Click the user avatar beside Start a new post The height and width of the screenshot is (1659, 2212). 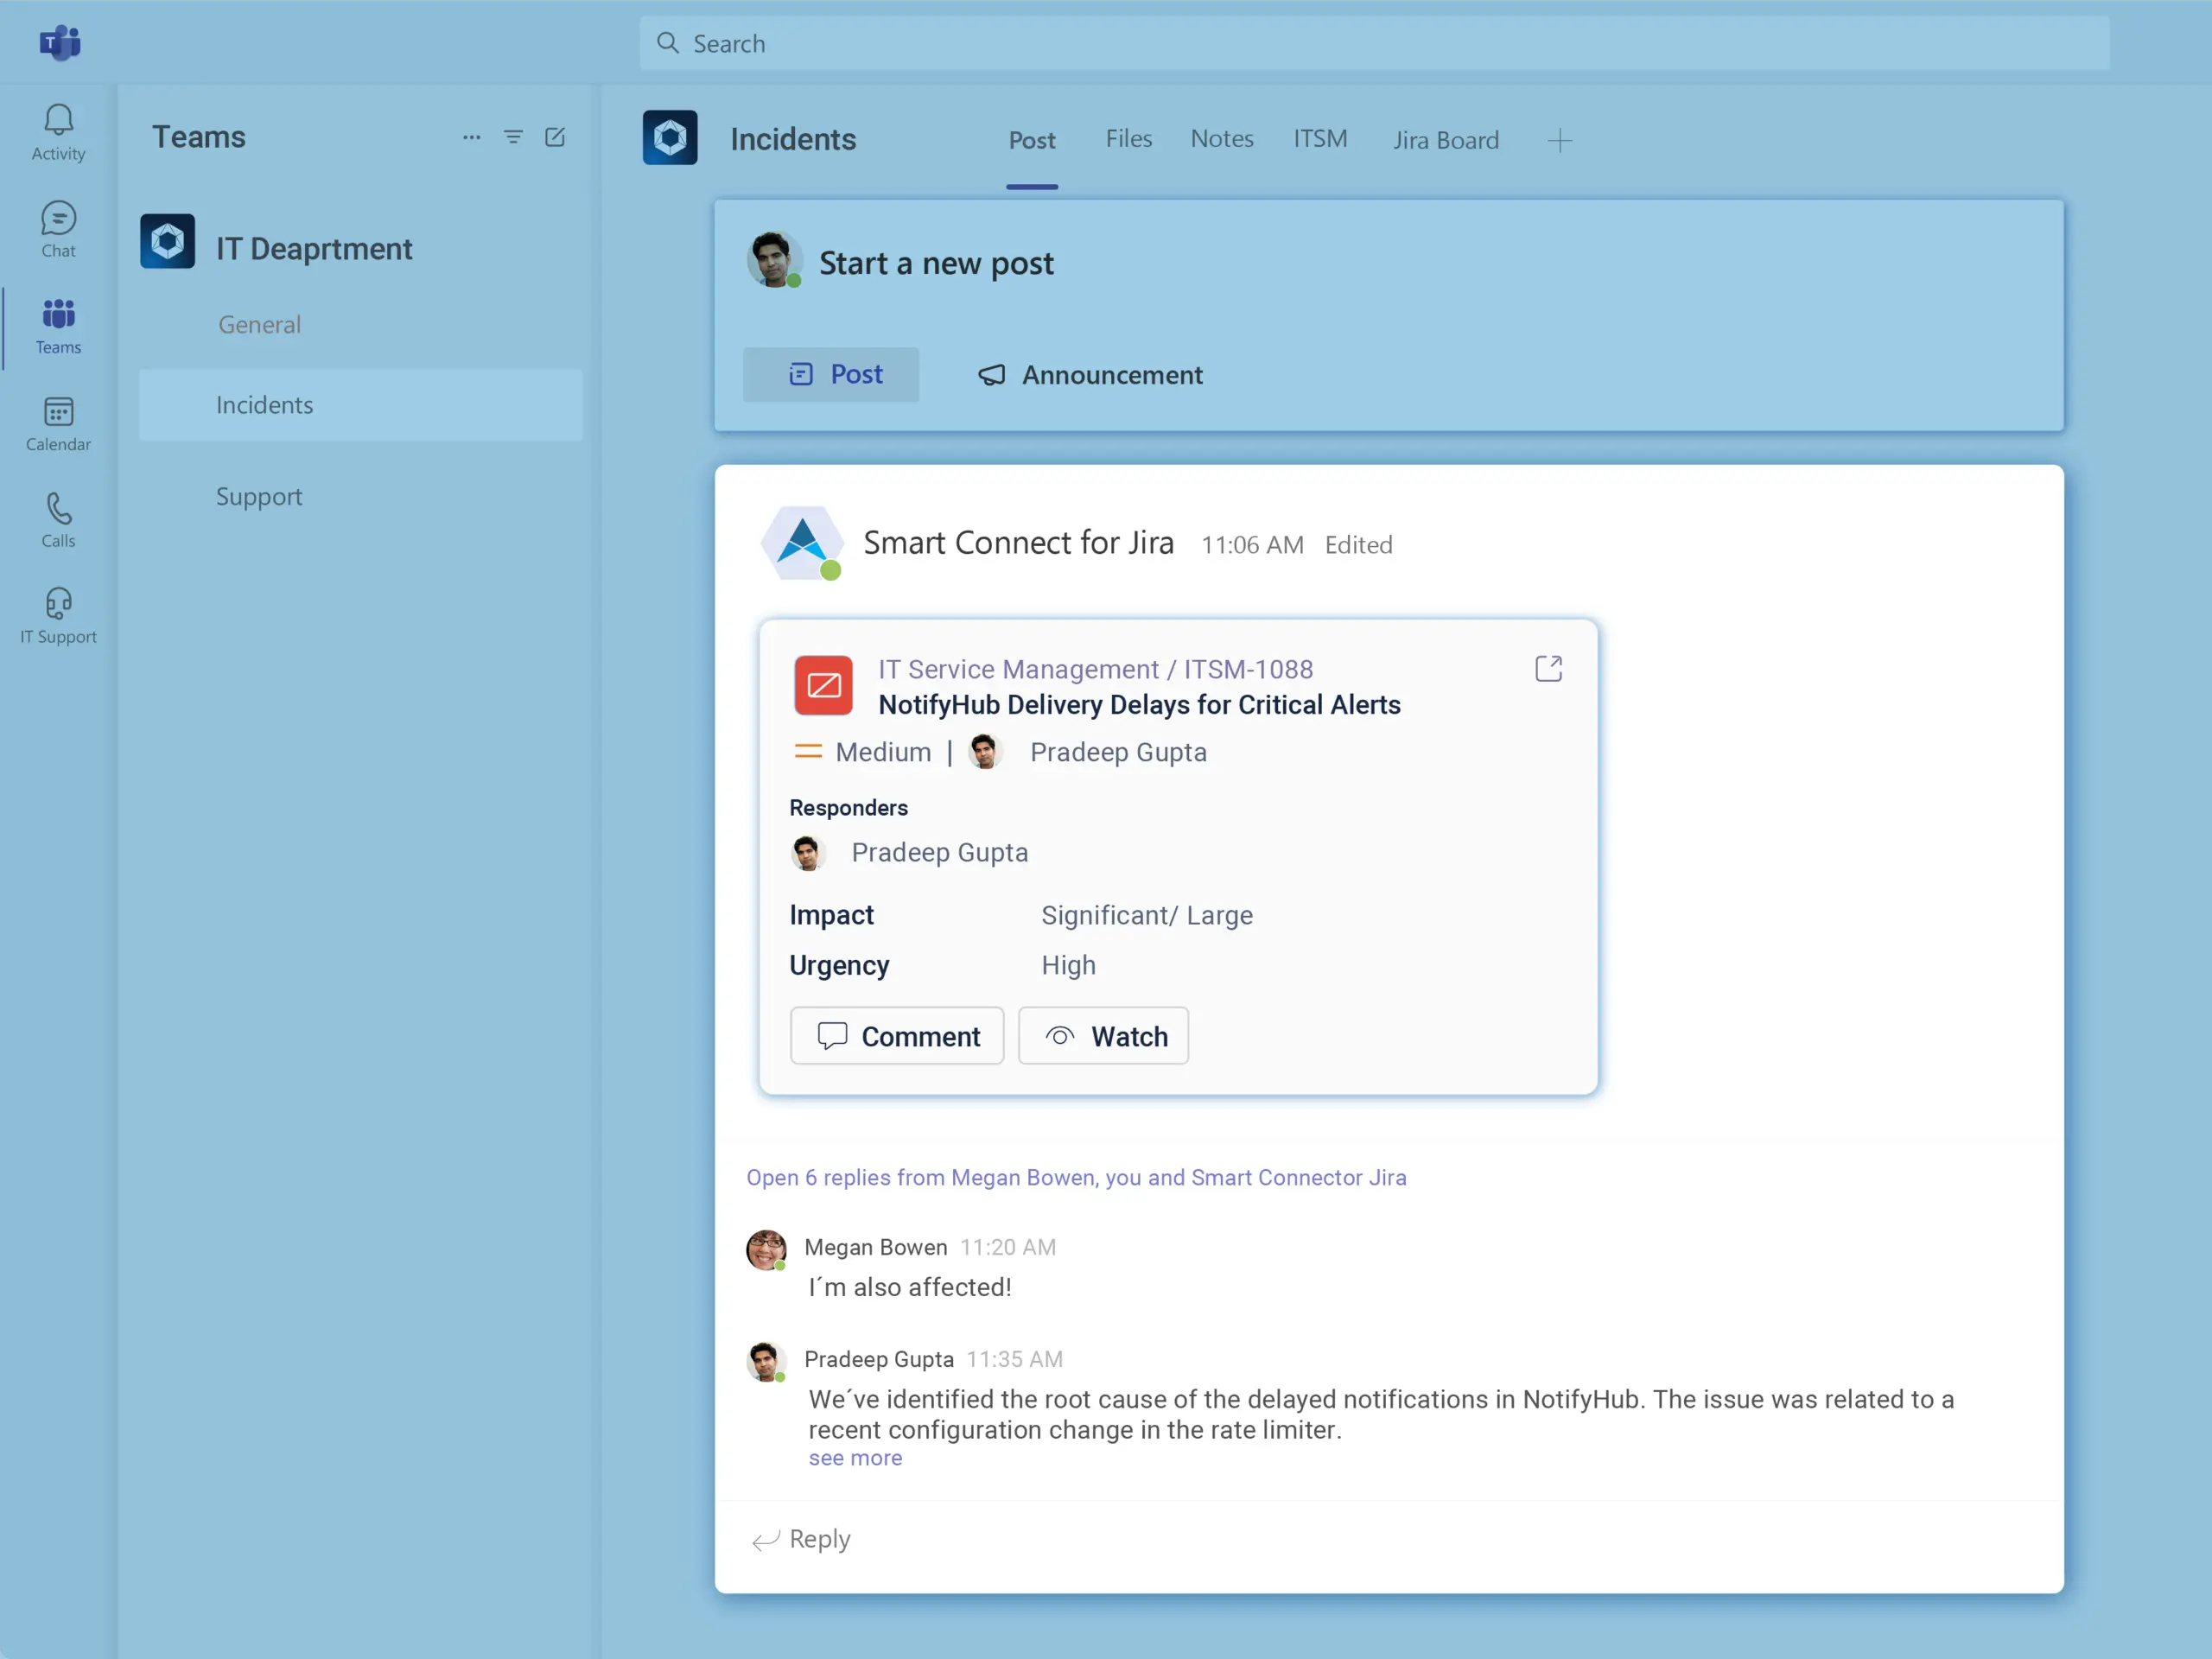tap(774, 260)
